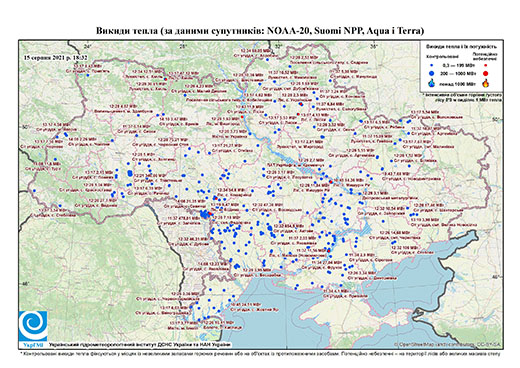
Task: Click the 36° longitude label at top
Action: click(374, 46)
